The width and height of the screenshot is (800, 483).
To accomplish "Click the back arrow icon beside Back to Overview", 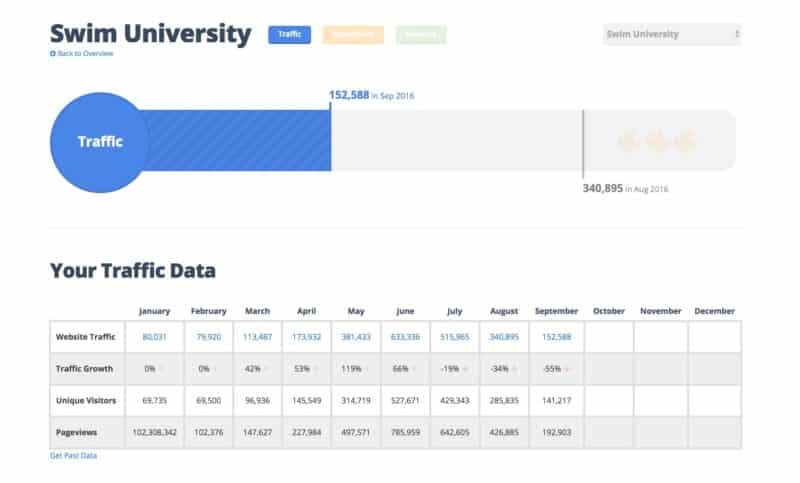I will tap(53, 54).
